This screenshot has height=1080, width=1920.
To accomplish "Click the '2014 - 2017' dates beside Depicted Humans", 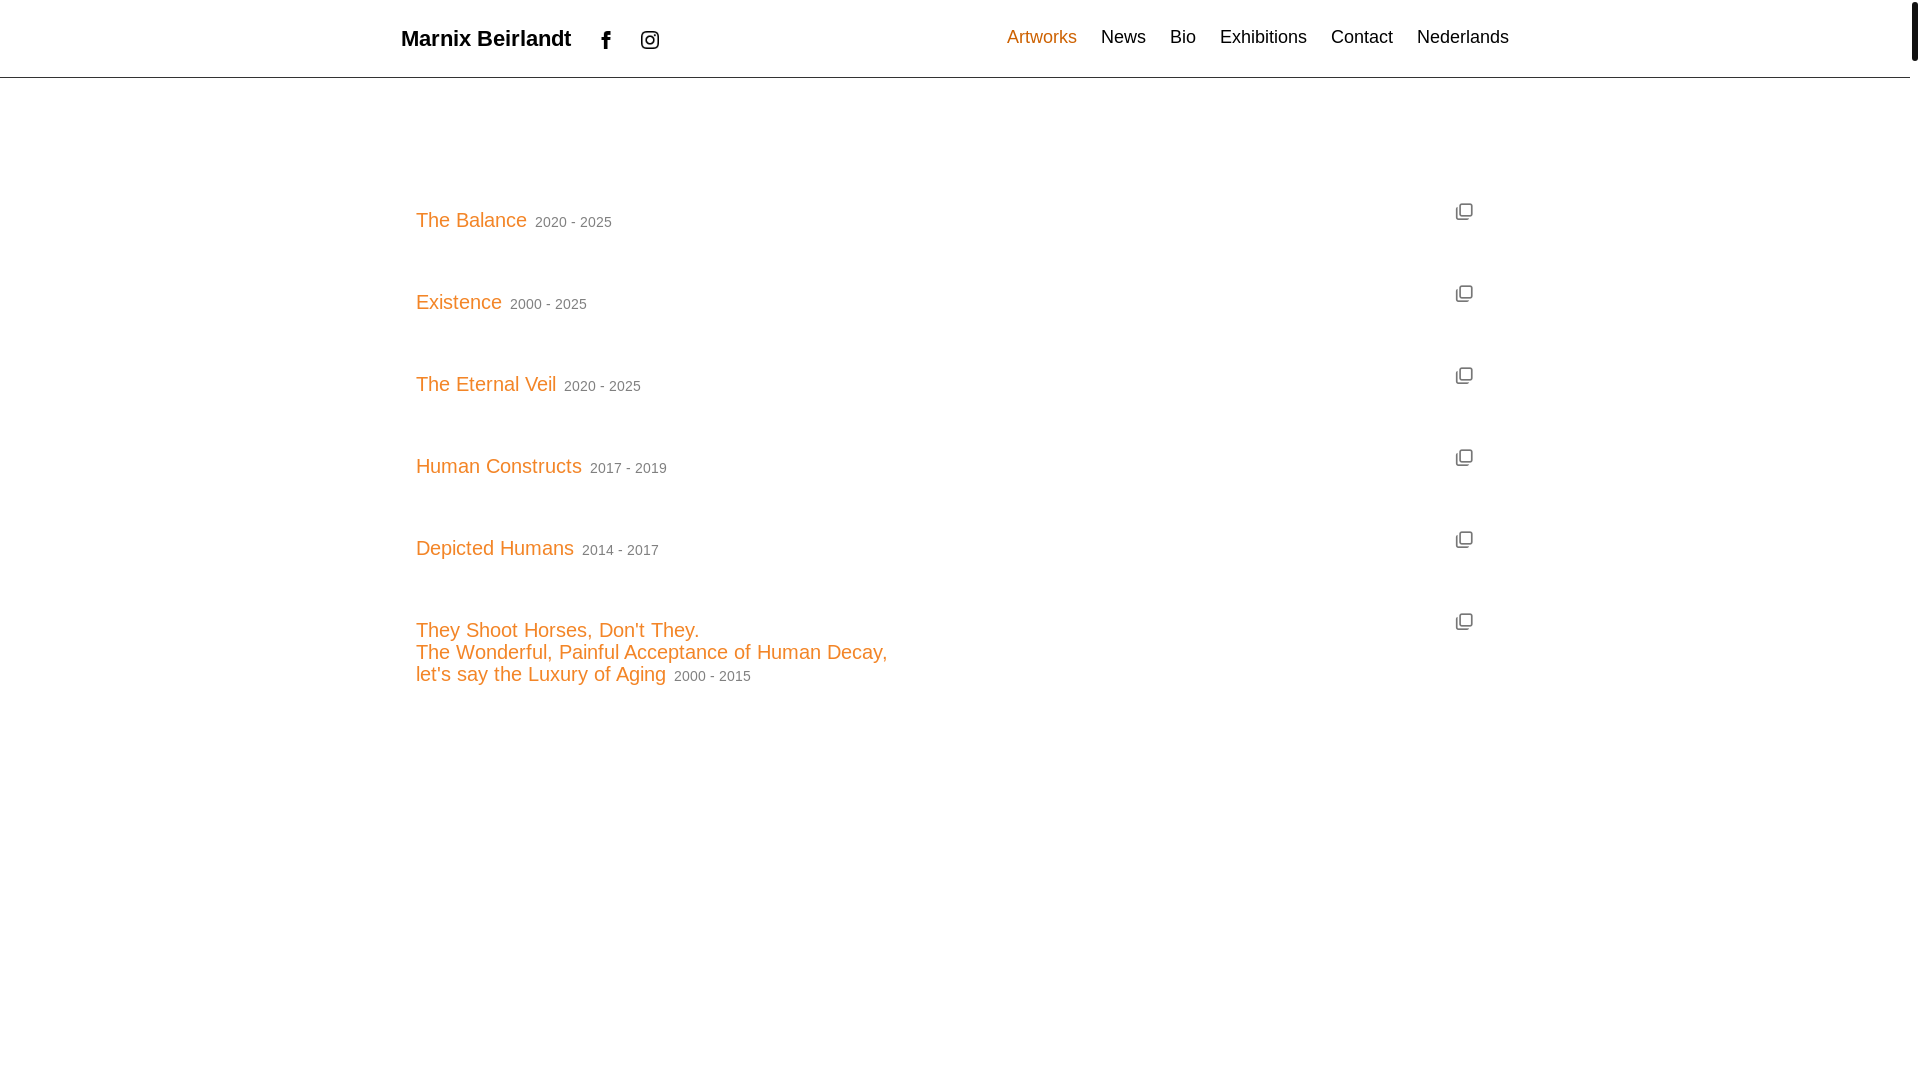I will coord(620,550).
